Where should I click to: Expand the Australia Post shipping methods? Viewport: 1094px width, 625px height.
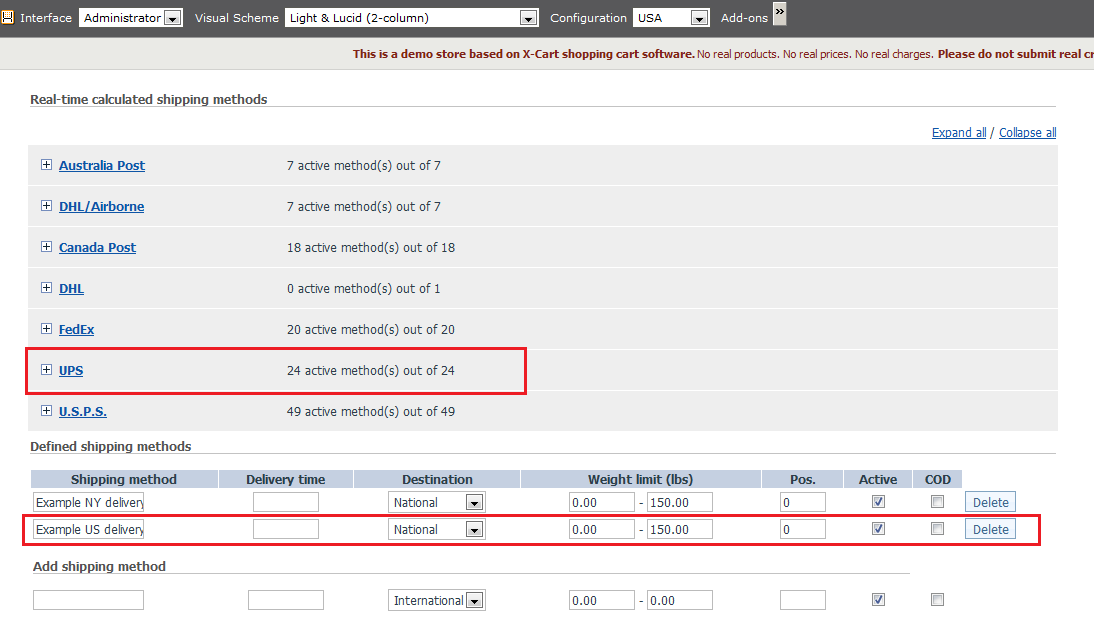[46, 165]
